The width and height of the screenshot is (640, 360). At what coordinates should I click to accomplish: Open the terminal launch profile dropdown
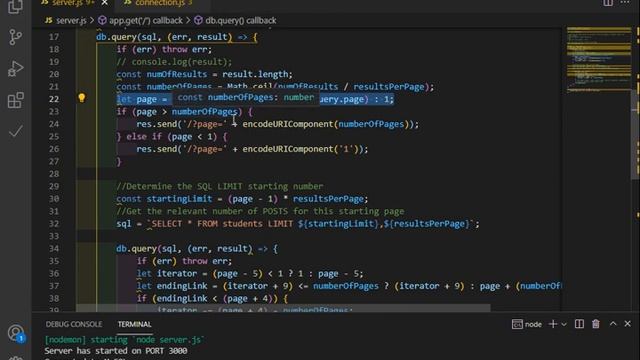tap(564, 324)
